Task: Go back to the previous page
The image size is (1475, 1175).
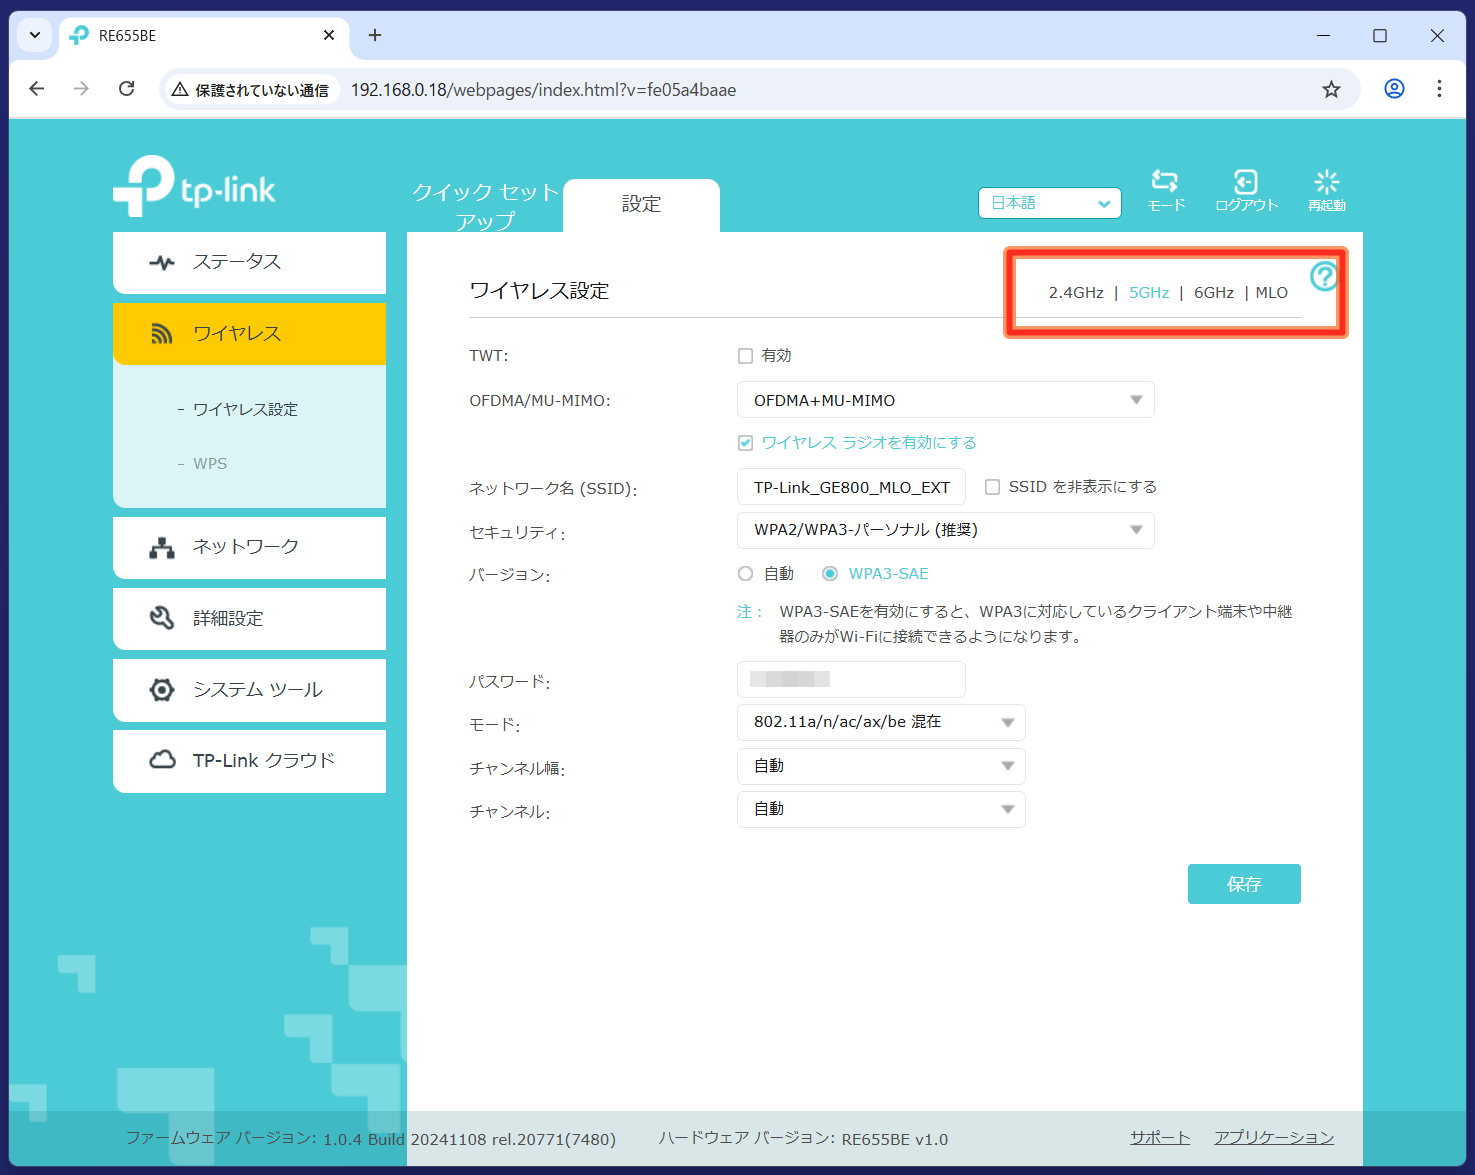Action: point(37,89)
